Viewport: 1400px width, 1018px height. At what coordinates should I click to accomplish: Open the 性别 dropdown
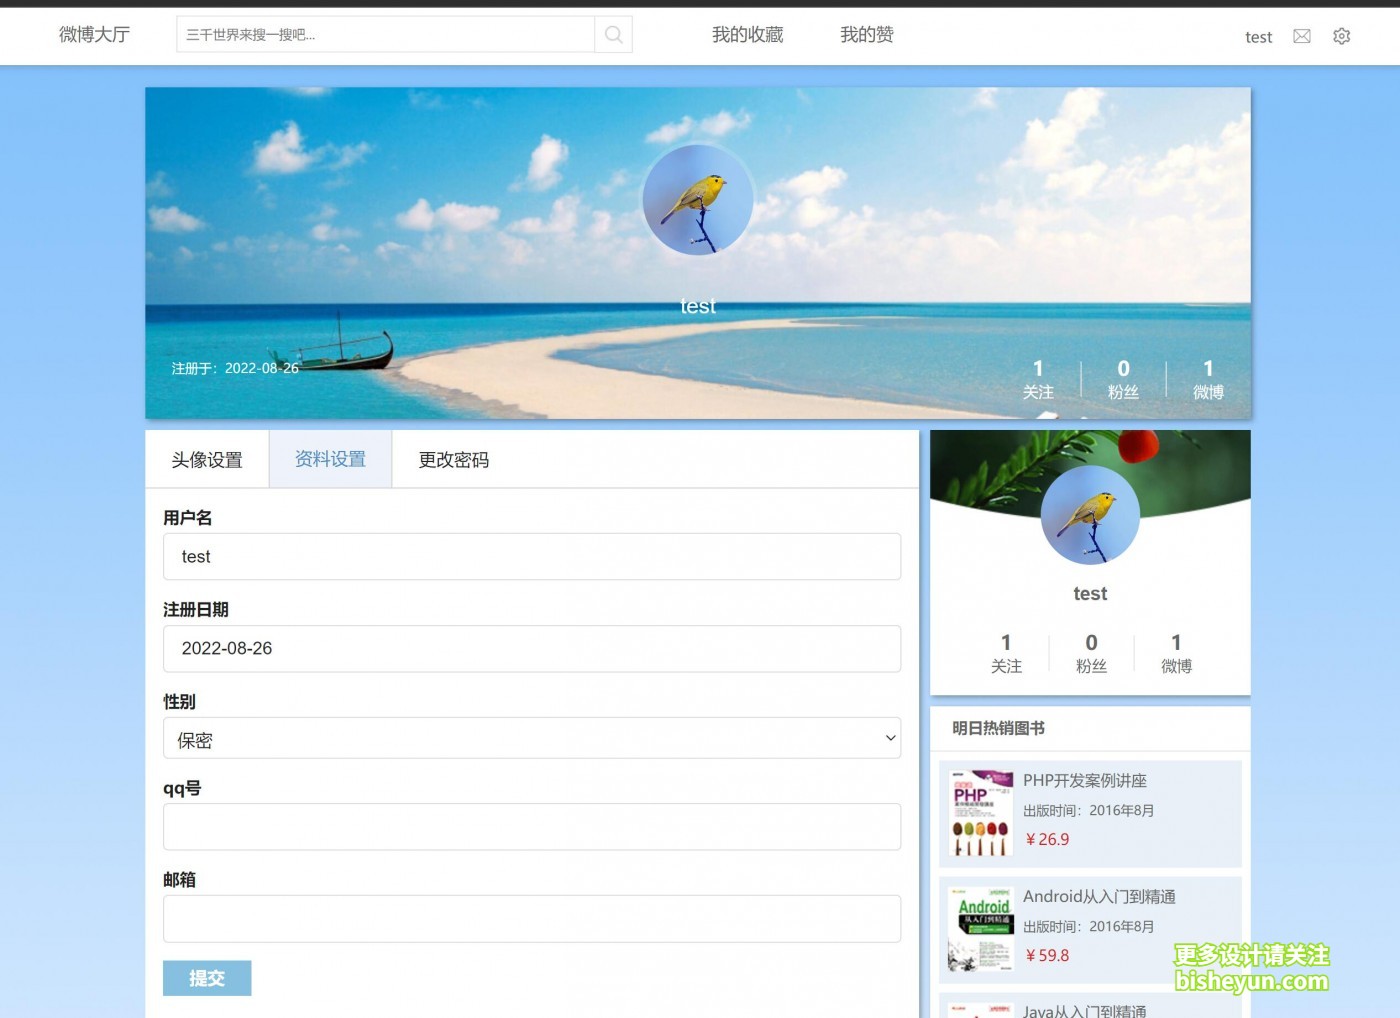[x=532, y=738]
